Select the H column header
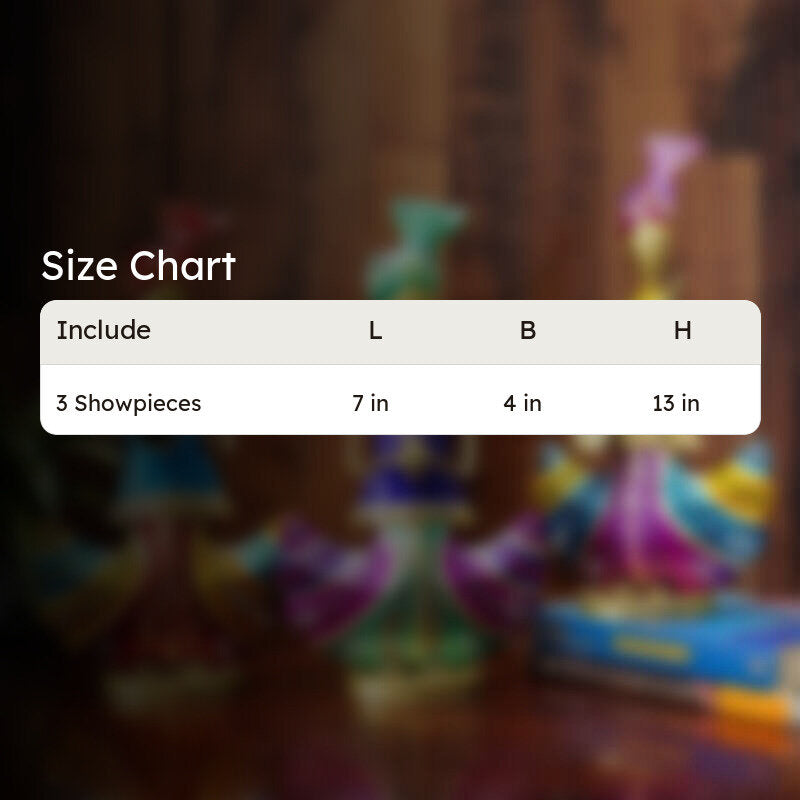 tap(683, 331)
